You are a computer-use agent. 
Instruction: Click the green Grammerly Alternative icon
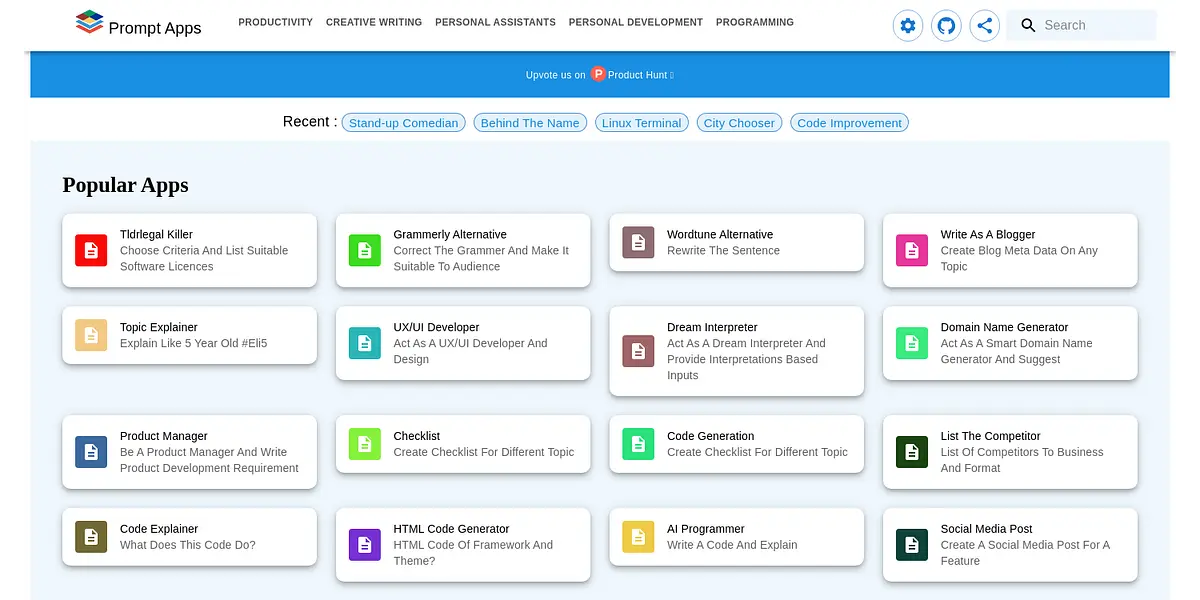click(x=364, y=250)
